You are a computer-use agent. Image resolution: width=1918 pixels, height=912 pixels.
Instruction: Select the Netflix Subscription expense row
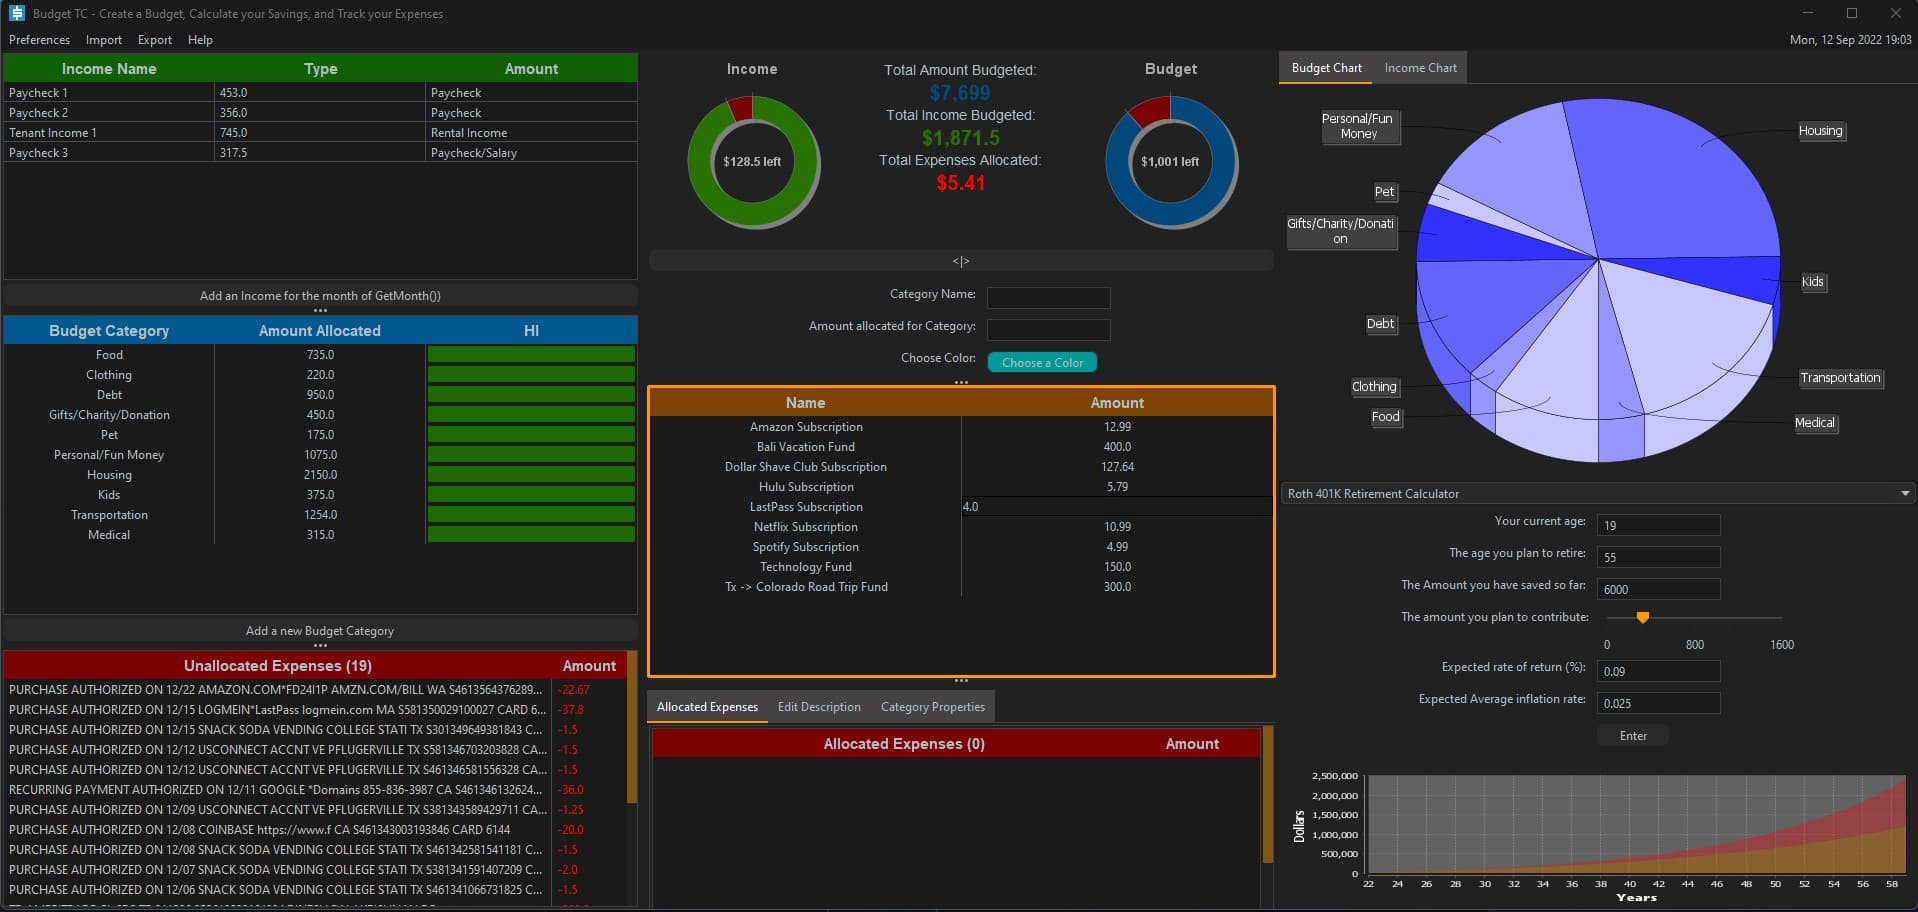[805, 526]
